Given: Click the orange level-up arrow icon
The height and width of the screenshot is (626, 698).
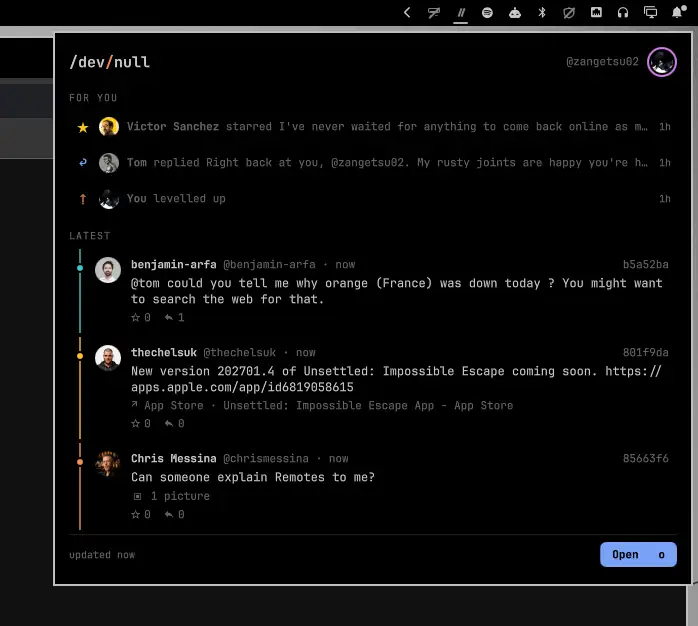Looking at the screenshot, I should [x=83, y=199].
